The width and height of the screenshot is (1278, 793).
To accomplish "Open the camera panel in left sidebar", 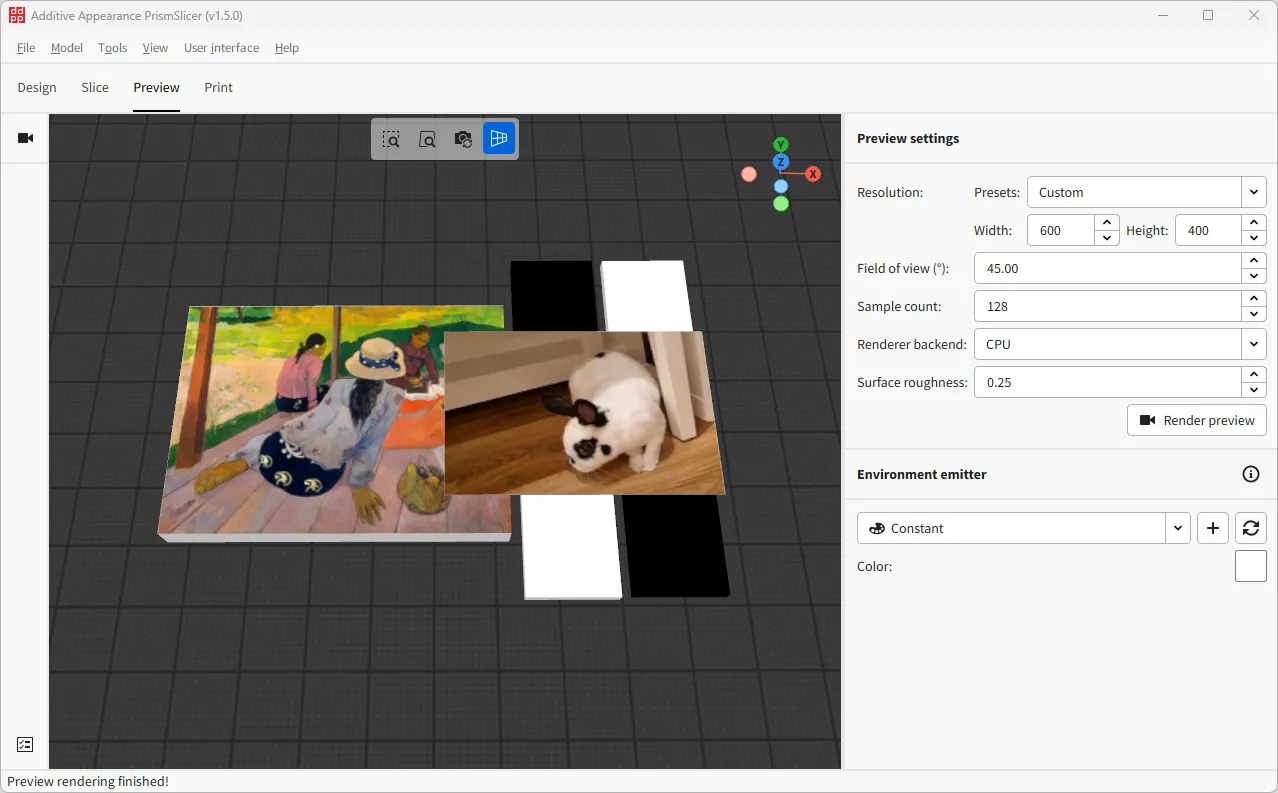I will click(24, 139).
